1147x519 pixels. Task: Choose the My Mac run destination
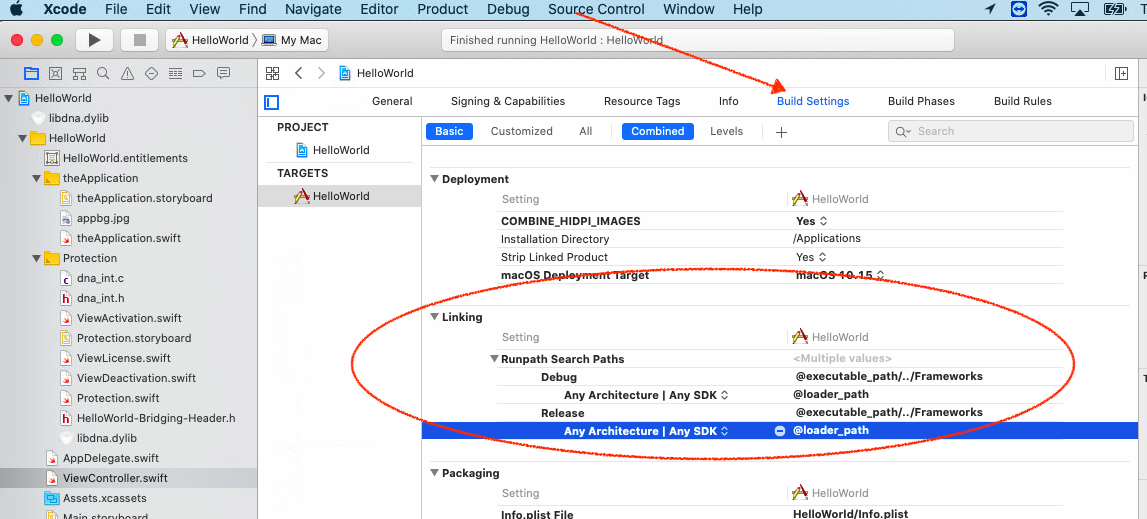point(293,40)
